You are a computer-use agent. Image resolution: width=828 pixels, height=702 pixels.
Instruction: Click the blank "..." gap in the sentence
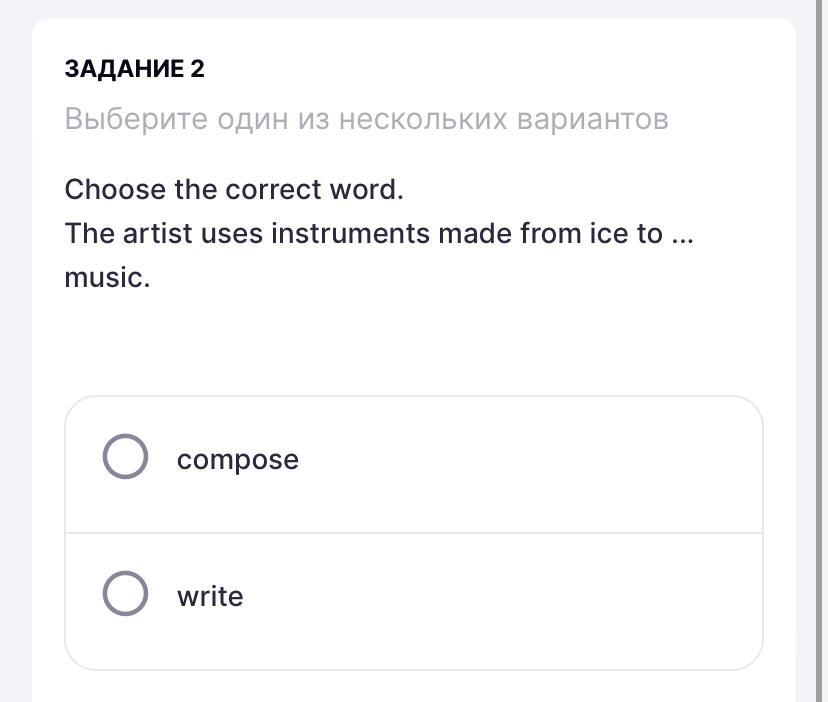pyautogui.click(x=682, y=236)
